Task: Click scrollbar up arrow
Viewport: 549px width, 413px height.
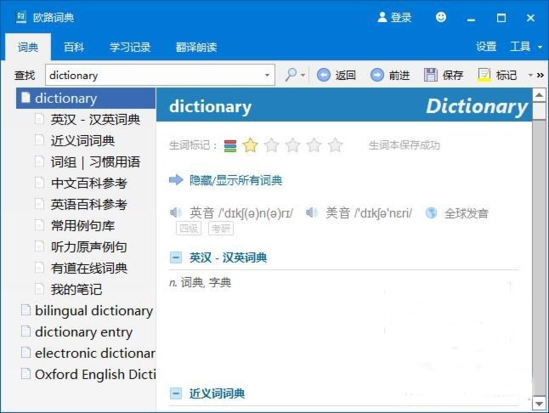Action: tap(539, 95)
